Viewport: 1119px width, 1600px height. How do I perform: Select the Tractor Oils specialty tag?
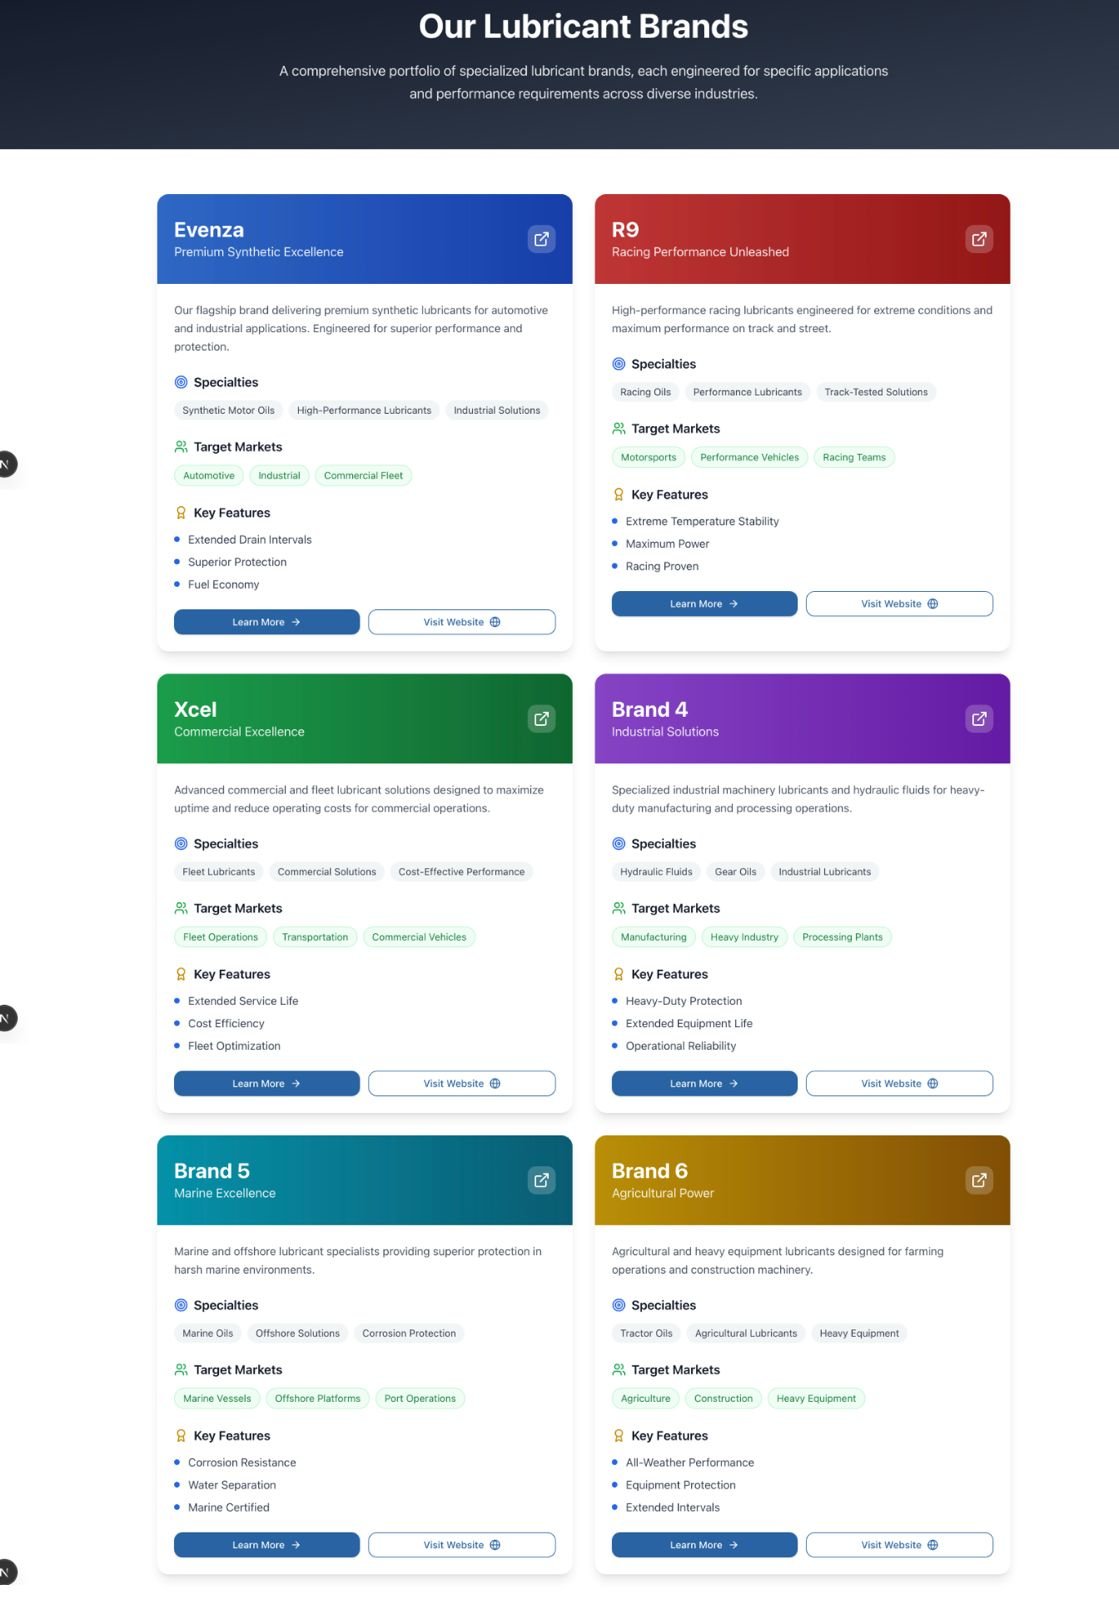click(x=646, y=1333)
